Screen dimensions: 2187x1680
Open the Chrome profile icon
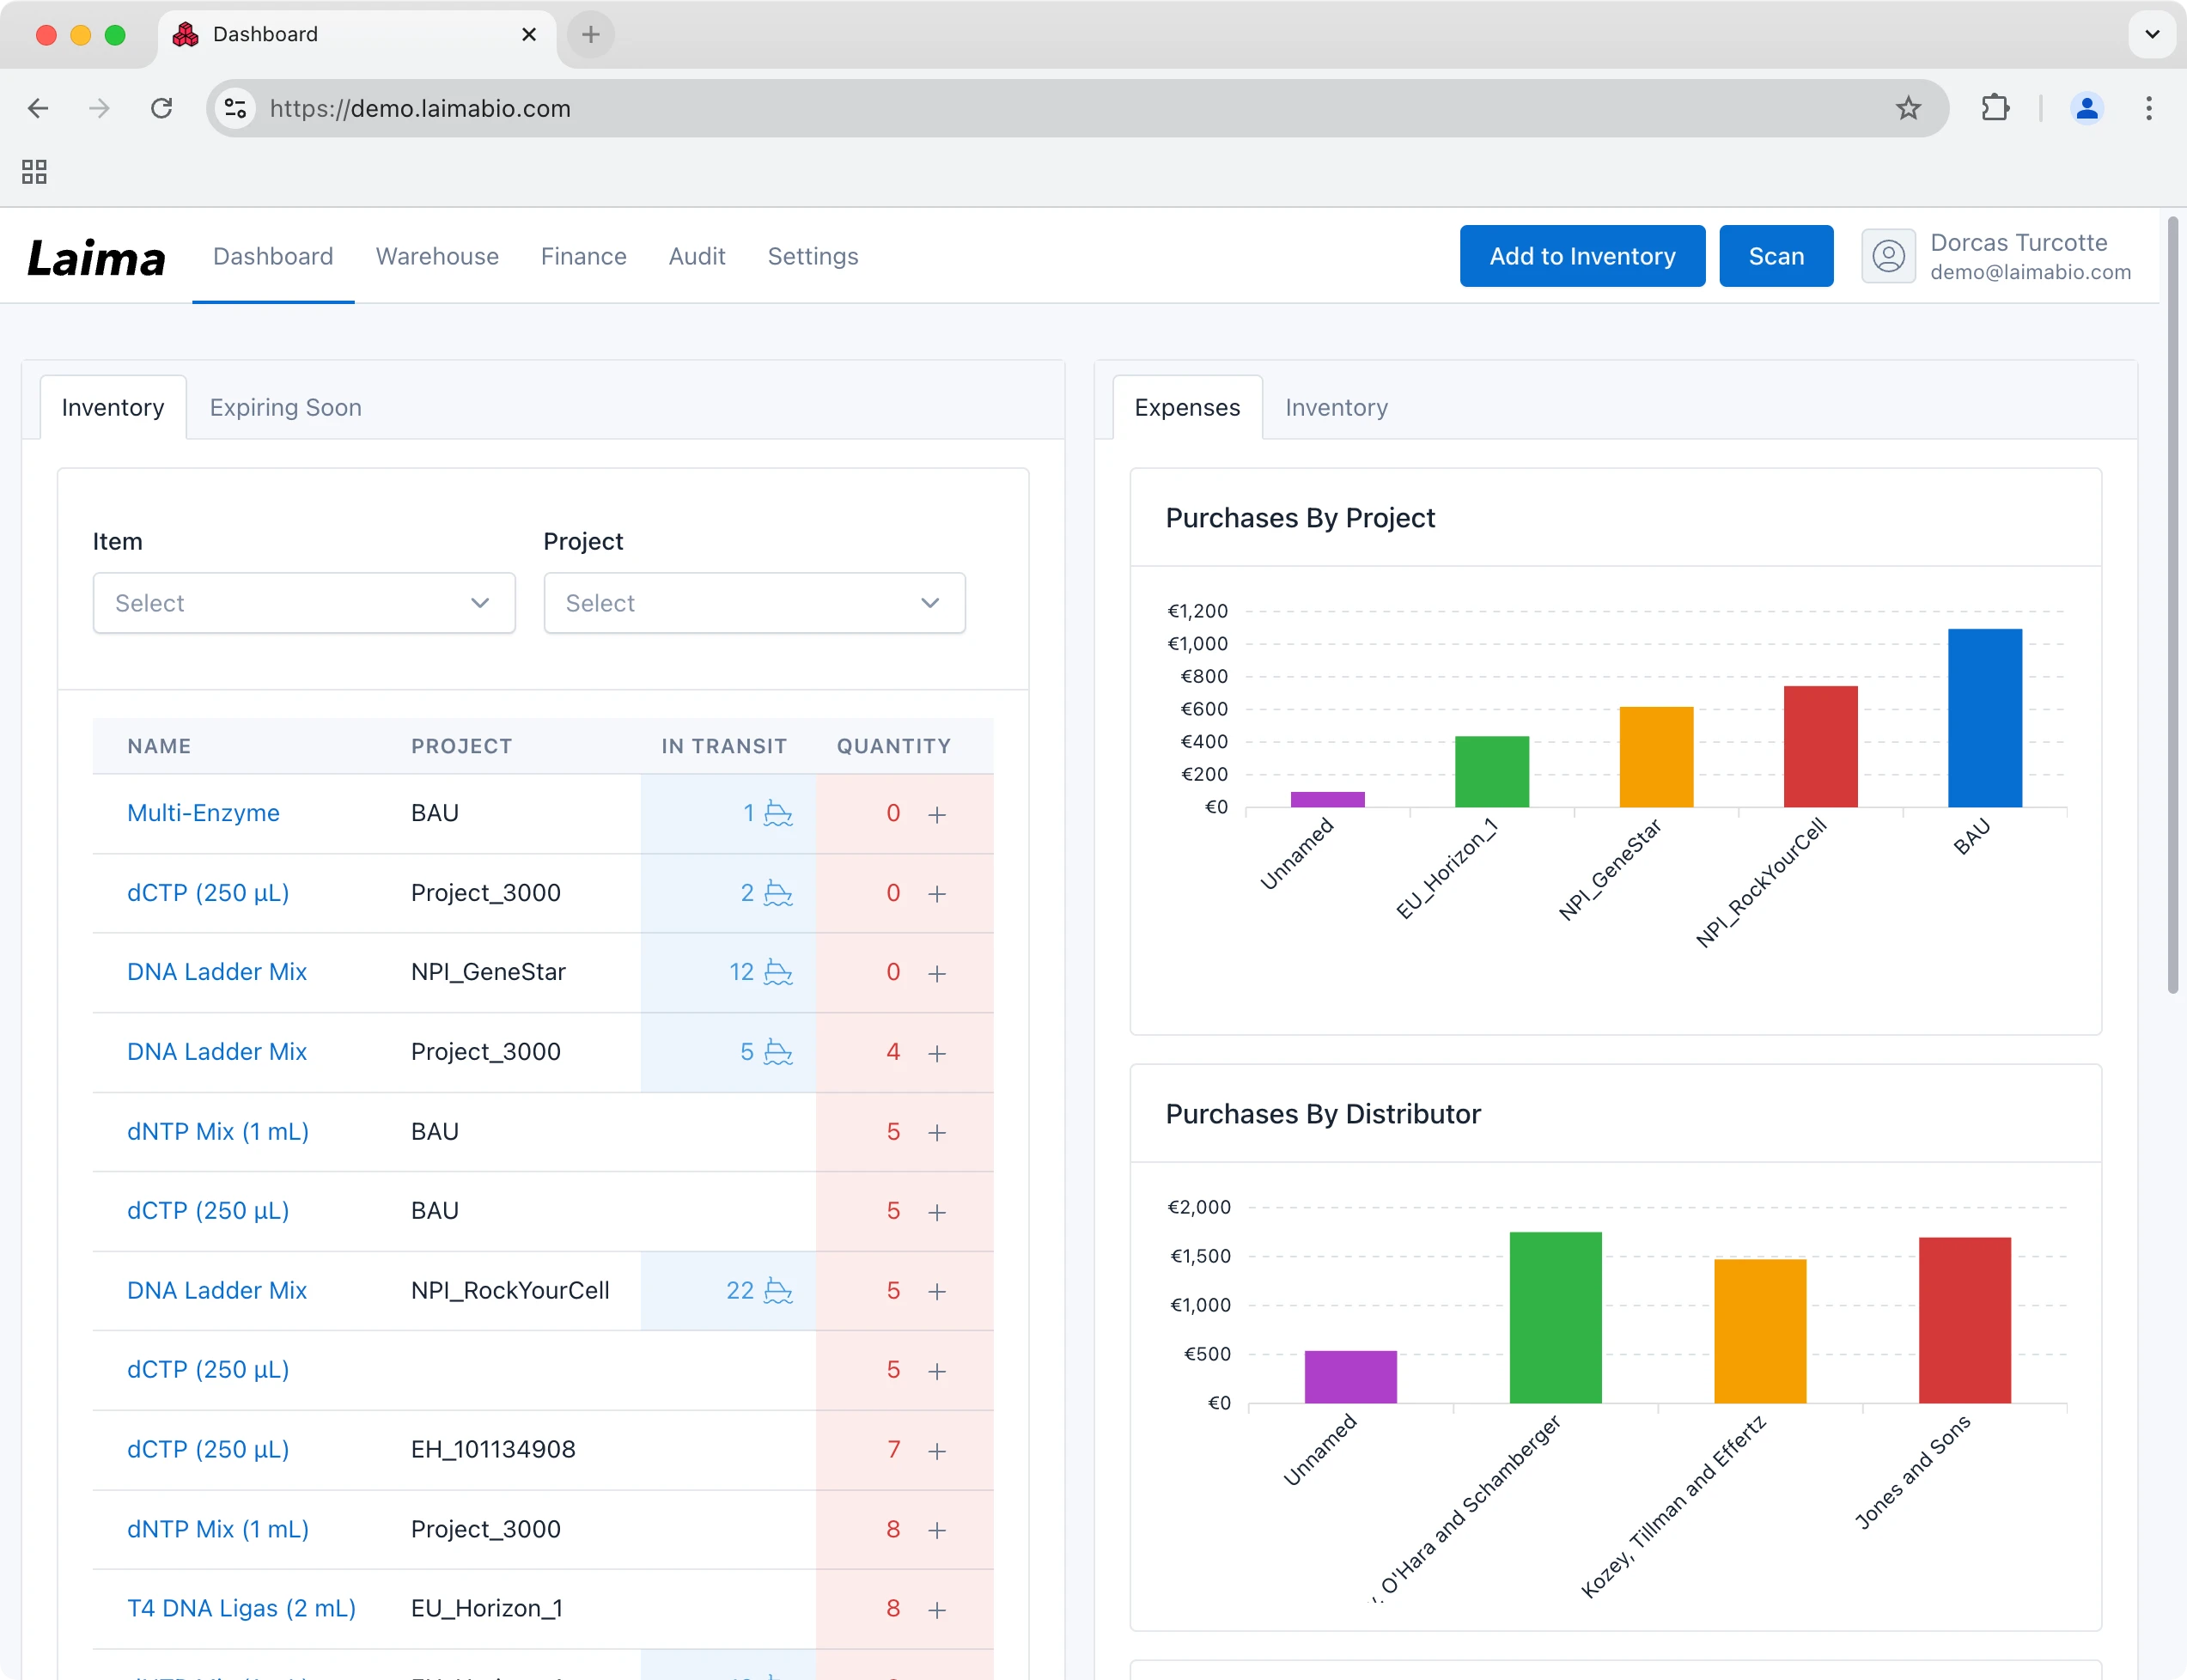click(2086, 108)
